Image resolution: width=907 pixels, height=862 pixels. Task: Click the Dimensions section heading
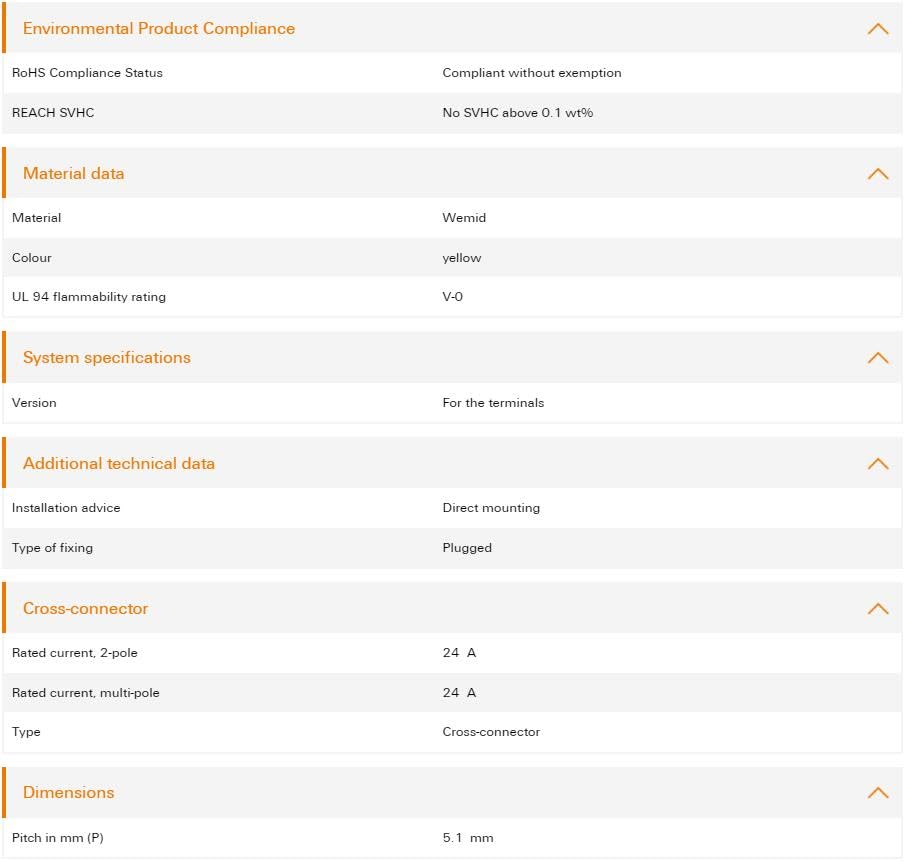pyautogui.click(x=69, y=793)
